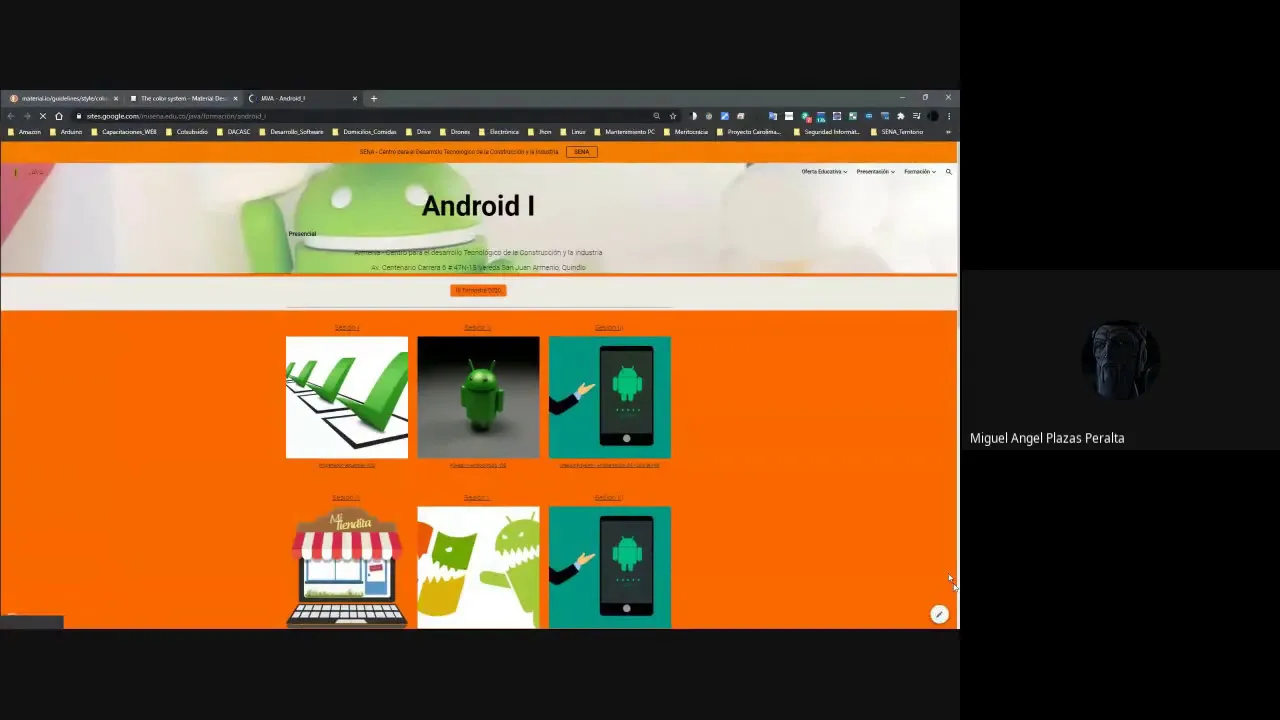Open the Electrónica bookmark folder
The image size is (1280, 720).
point(499,132)
